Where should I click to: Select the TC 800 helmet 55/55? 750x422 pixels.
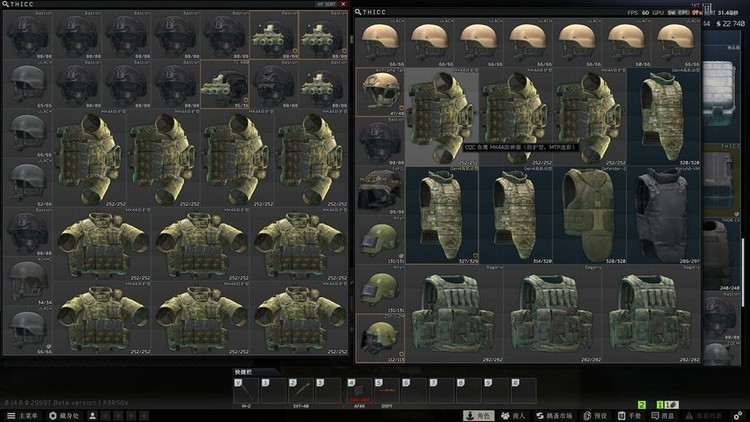coord(225,84)
